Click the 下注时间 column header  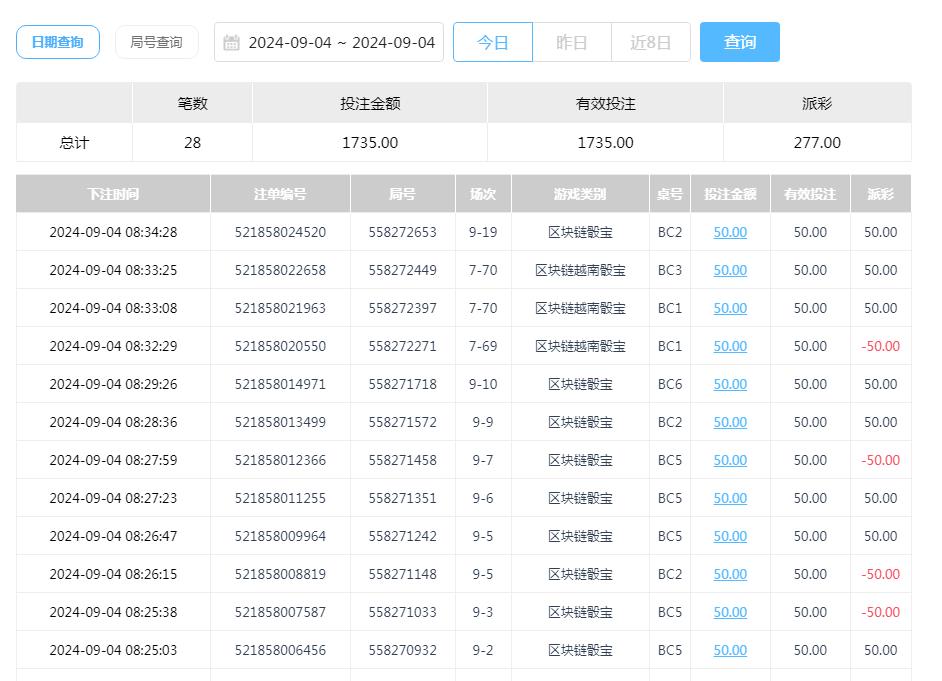pyautogui.click(x=112, y=193)
